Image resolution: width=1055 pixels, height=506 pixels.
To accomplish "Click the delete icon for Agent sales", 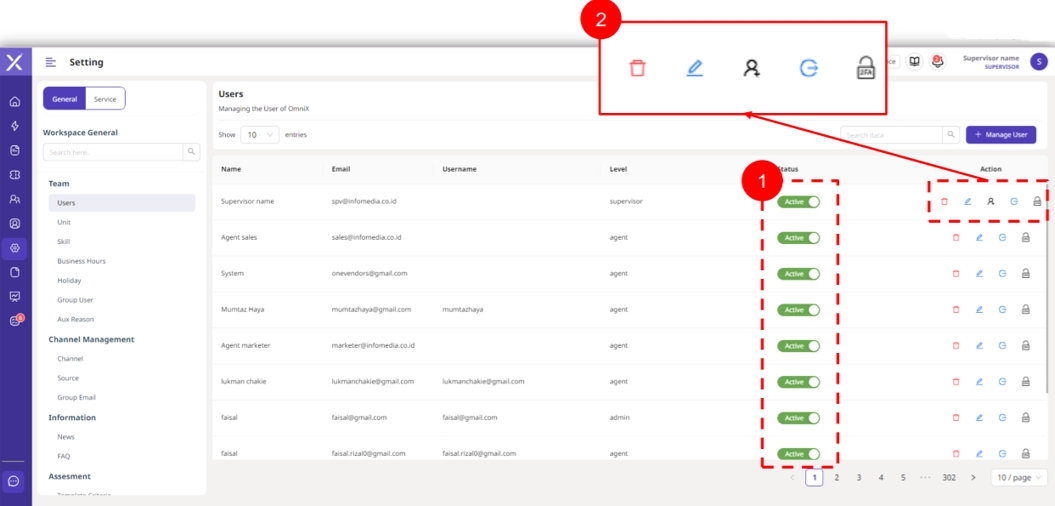I will pos(956,238).
